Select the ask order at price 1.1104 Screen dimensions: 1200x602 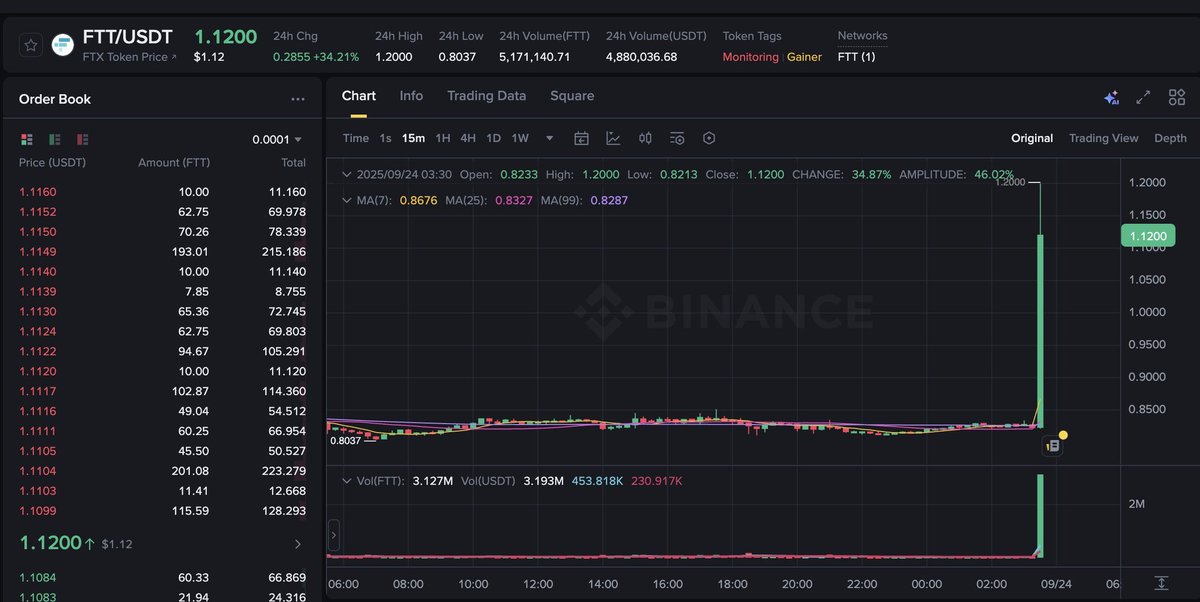(x=163, y=471)
